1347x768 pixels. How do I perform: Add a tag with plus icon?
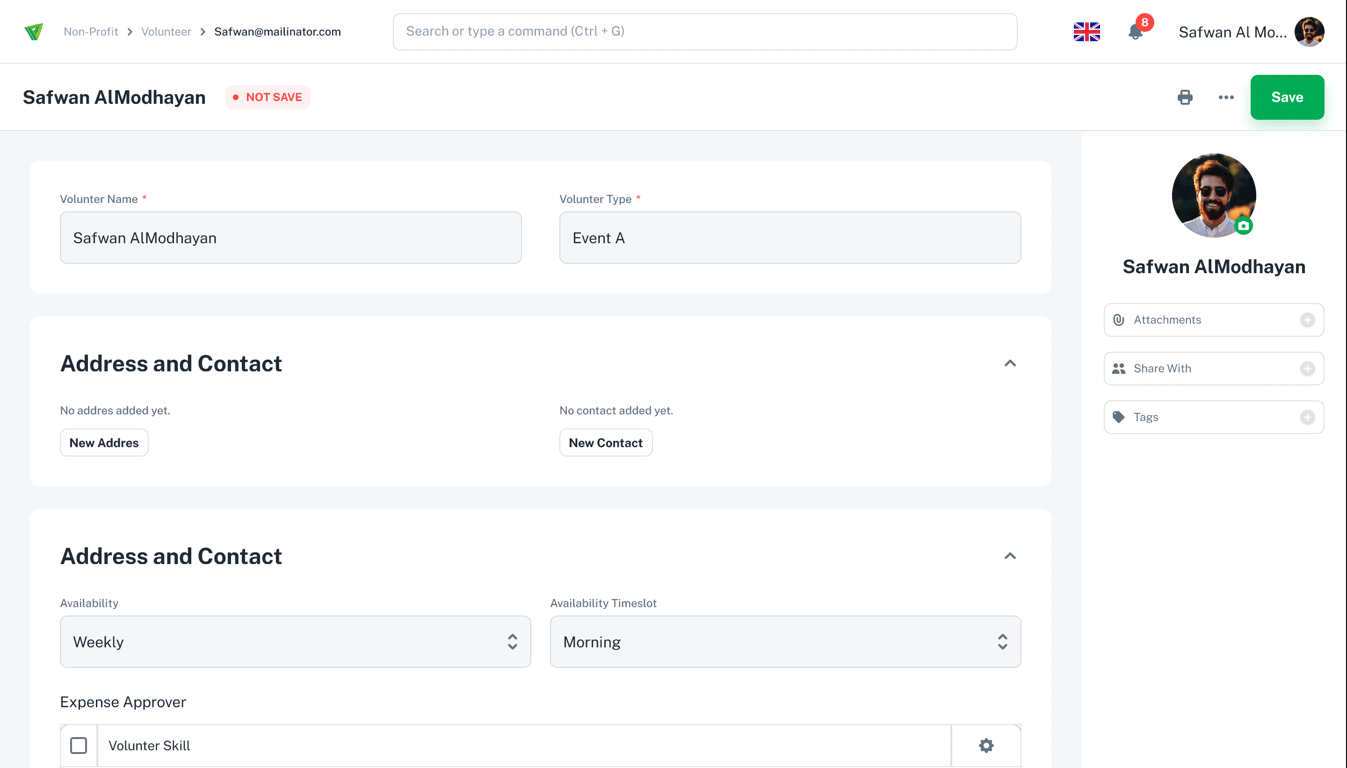click(1307, 417)
